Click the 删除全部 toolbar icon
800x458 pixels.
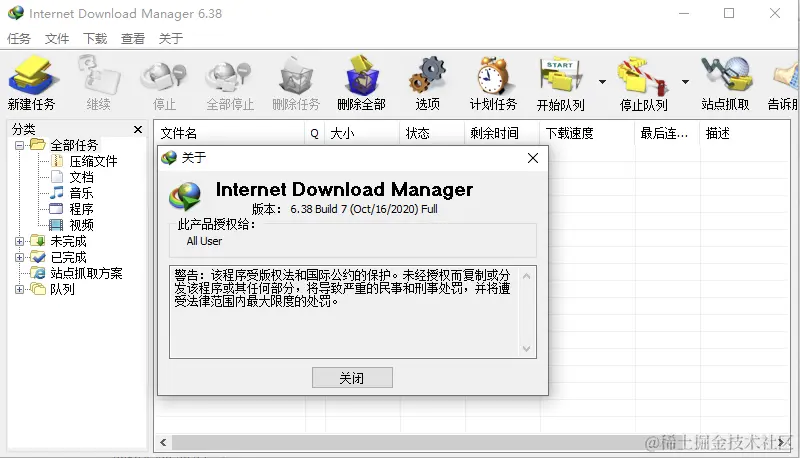click(x=361, y=84)
